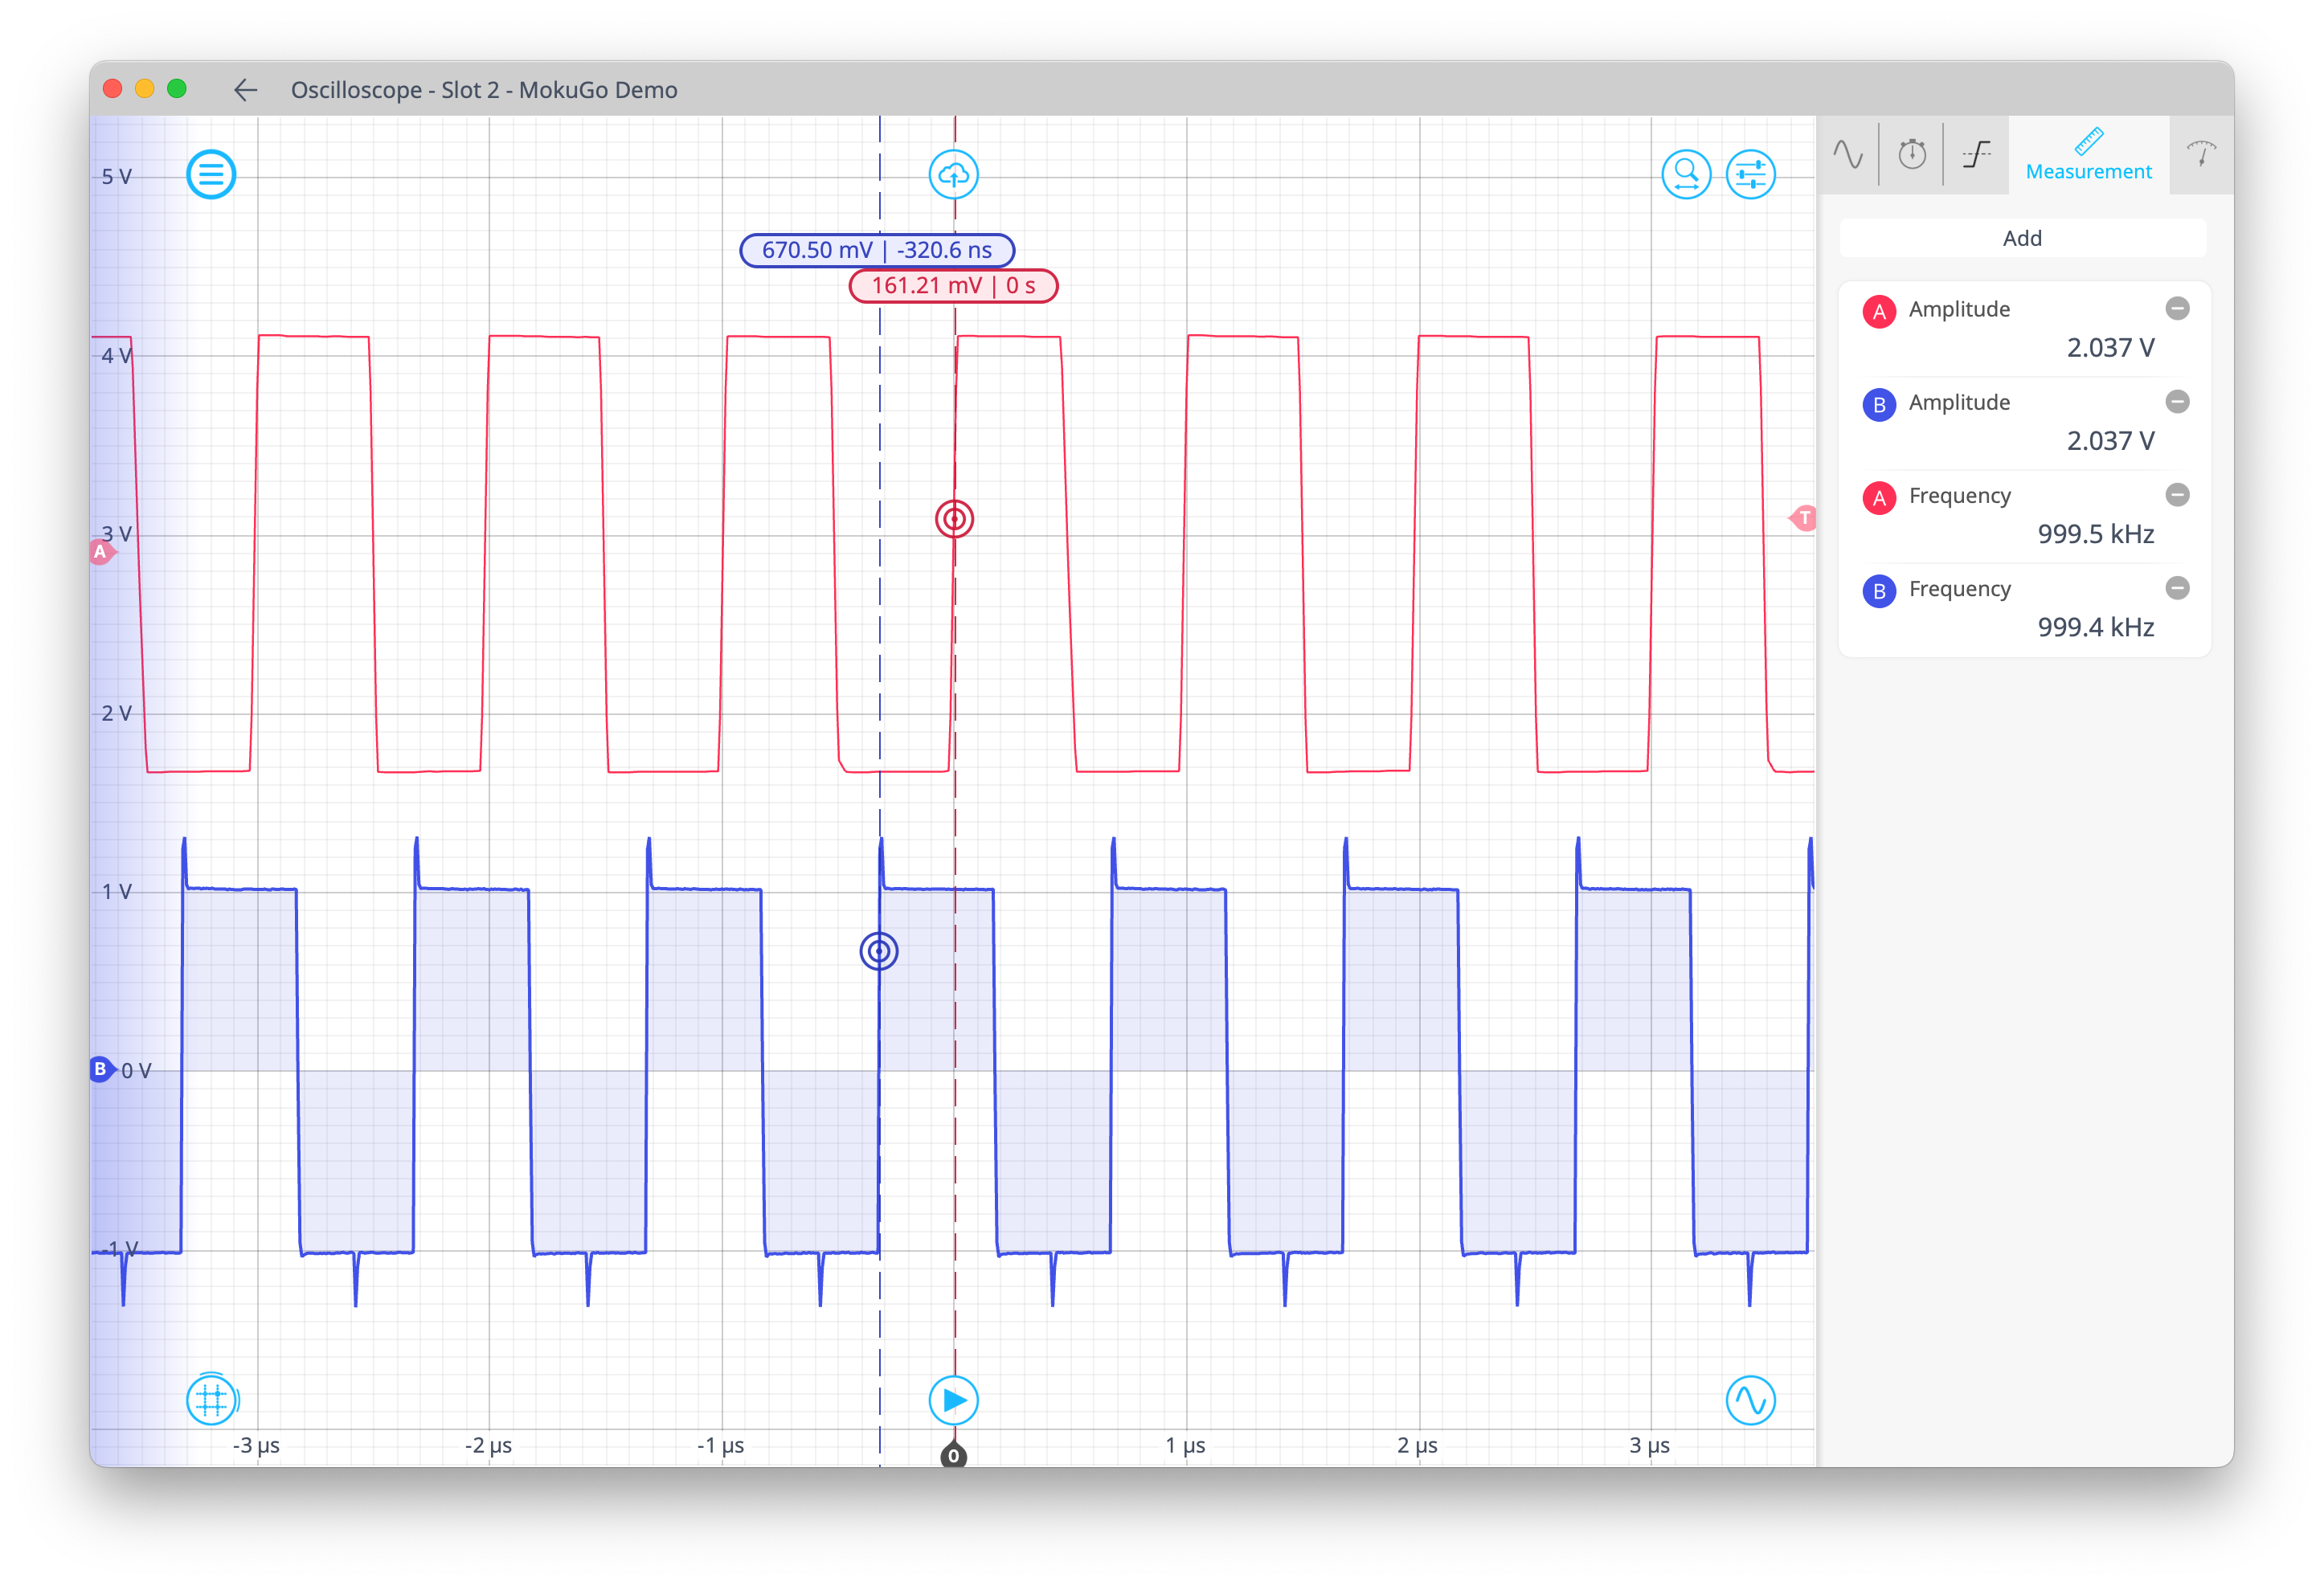The width and height of the screenshot is (2324, 1586).
Task: Click the blue cursor label 670.50 mV
Action: coord(876,250)
